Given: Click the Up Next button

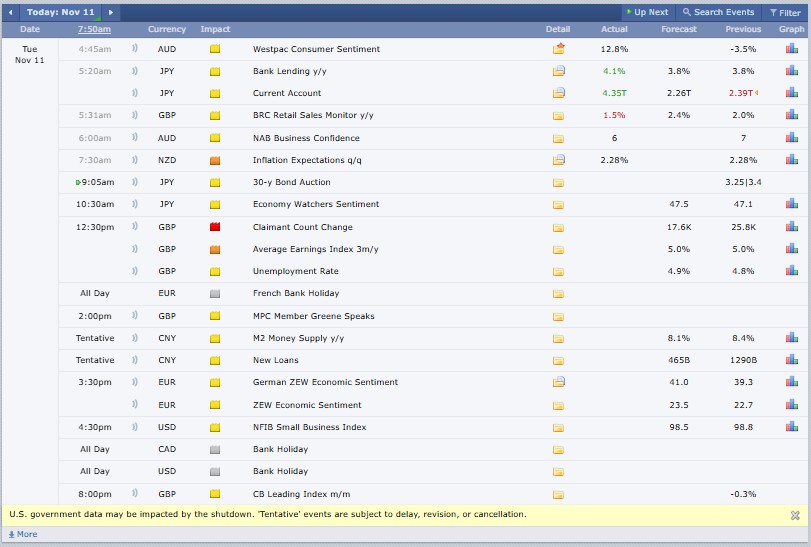Looking at the screenshot, I should coord(646,13).
